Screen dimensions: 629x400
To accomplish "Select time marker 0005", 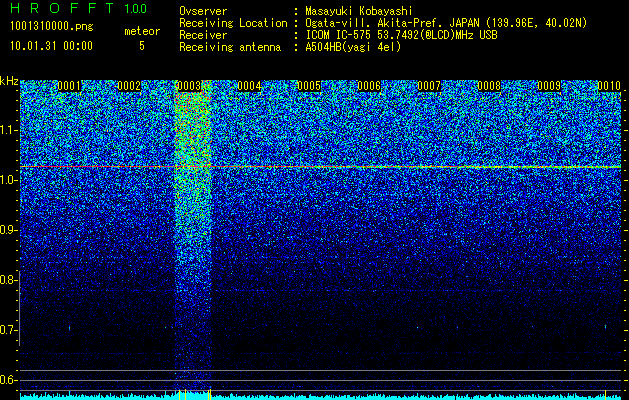I will pos(309,86).
